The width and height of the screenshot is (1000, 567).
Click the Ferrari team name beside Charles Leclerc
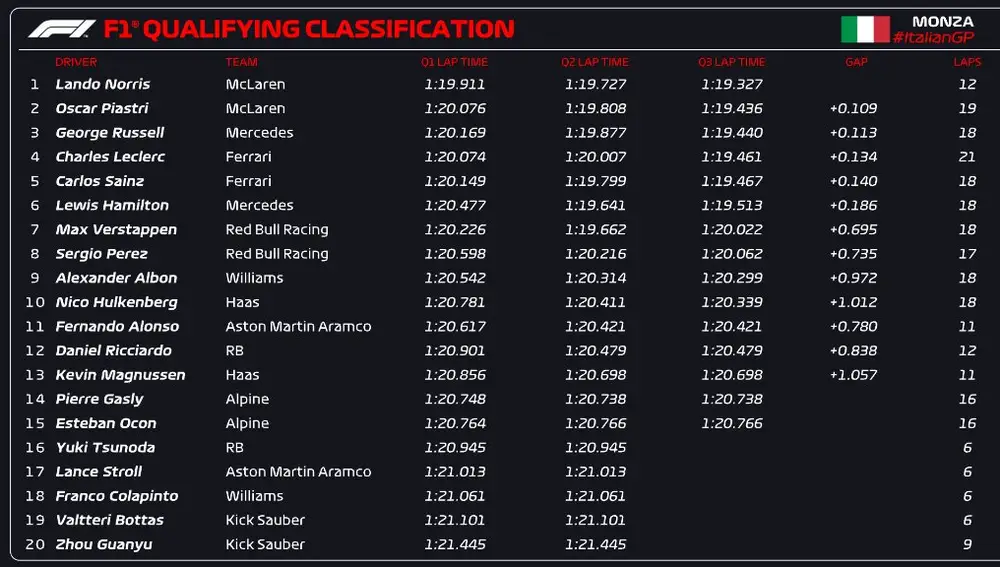pos(248,157)
